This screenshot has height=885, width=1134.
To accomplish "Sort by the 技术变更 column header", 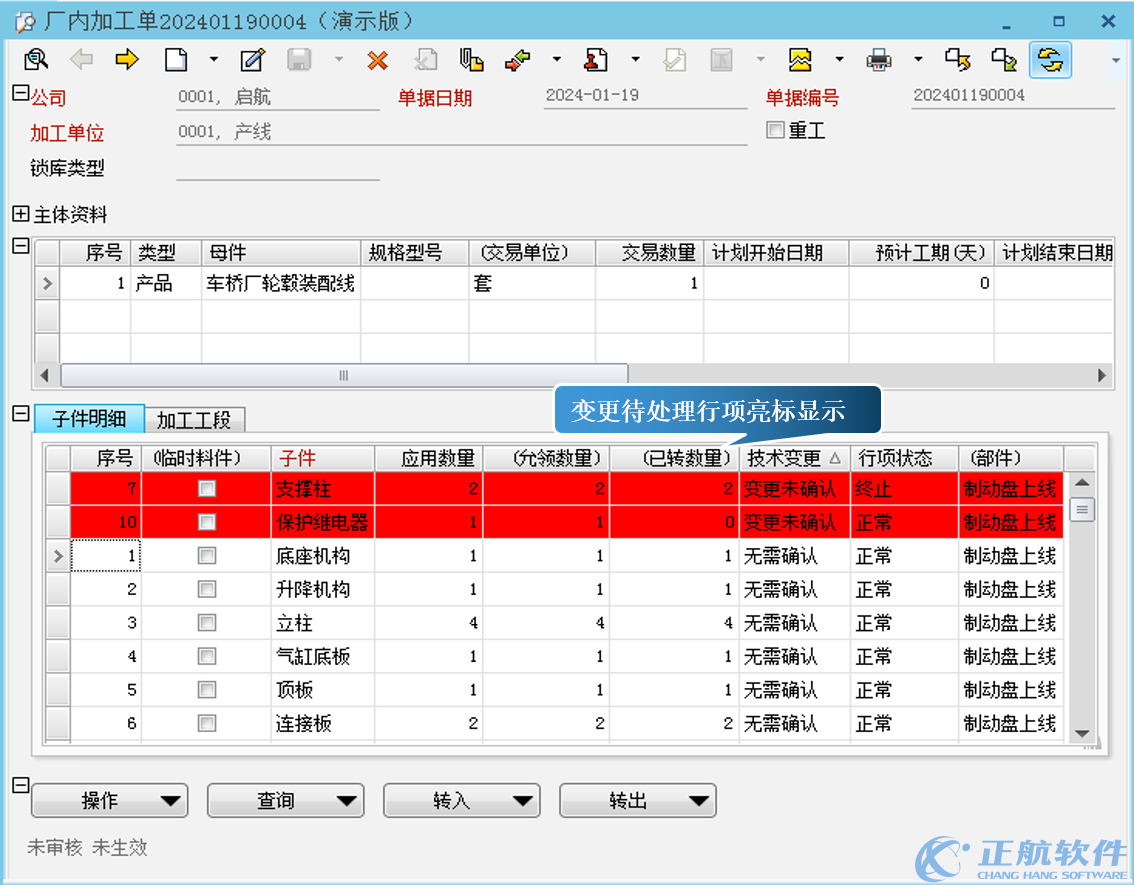I will coord(793,458).
